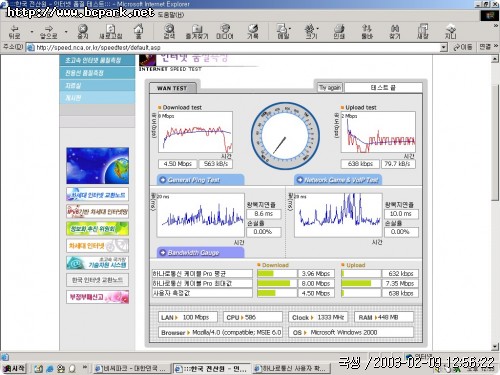Click the 4.50 Mbps download result box
The height and width of the screenshot is (375, 500).
click(177, 164)
